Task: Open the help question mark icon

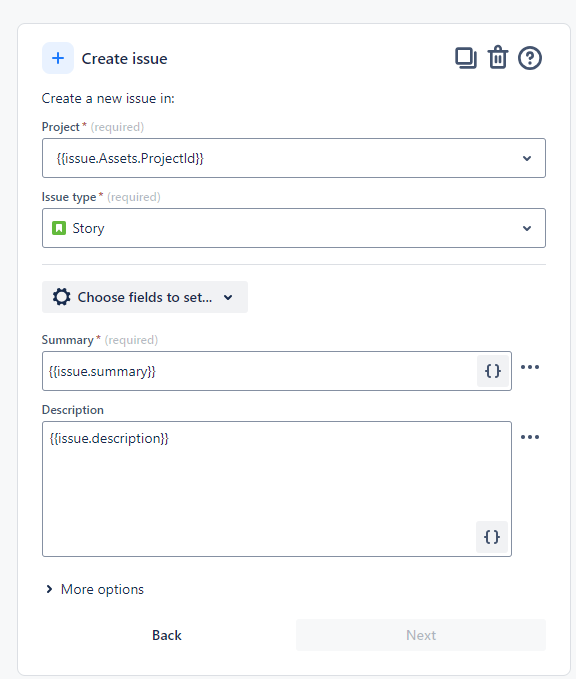Action: point(530,58)
